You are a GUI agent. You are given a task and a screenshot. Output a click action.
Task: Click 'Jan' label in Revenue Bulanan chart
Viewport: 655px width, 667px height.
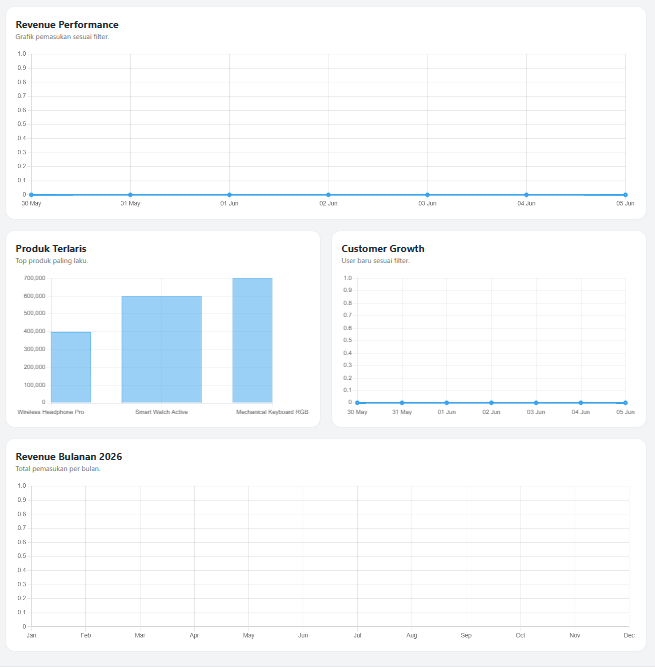coord(31,636)
